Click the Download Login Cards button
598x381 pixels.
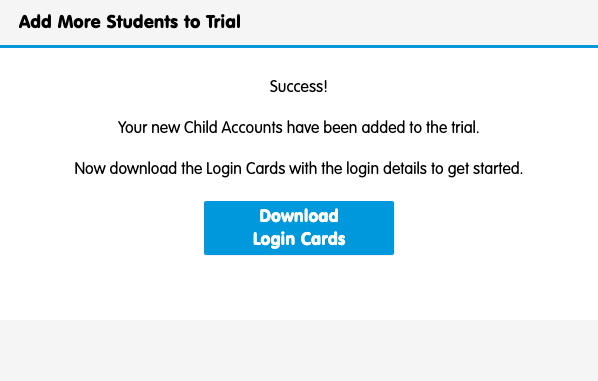coord(299,228)
